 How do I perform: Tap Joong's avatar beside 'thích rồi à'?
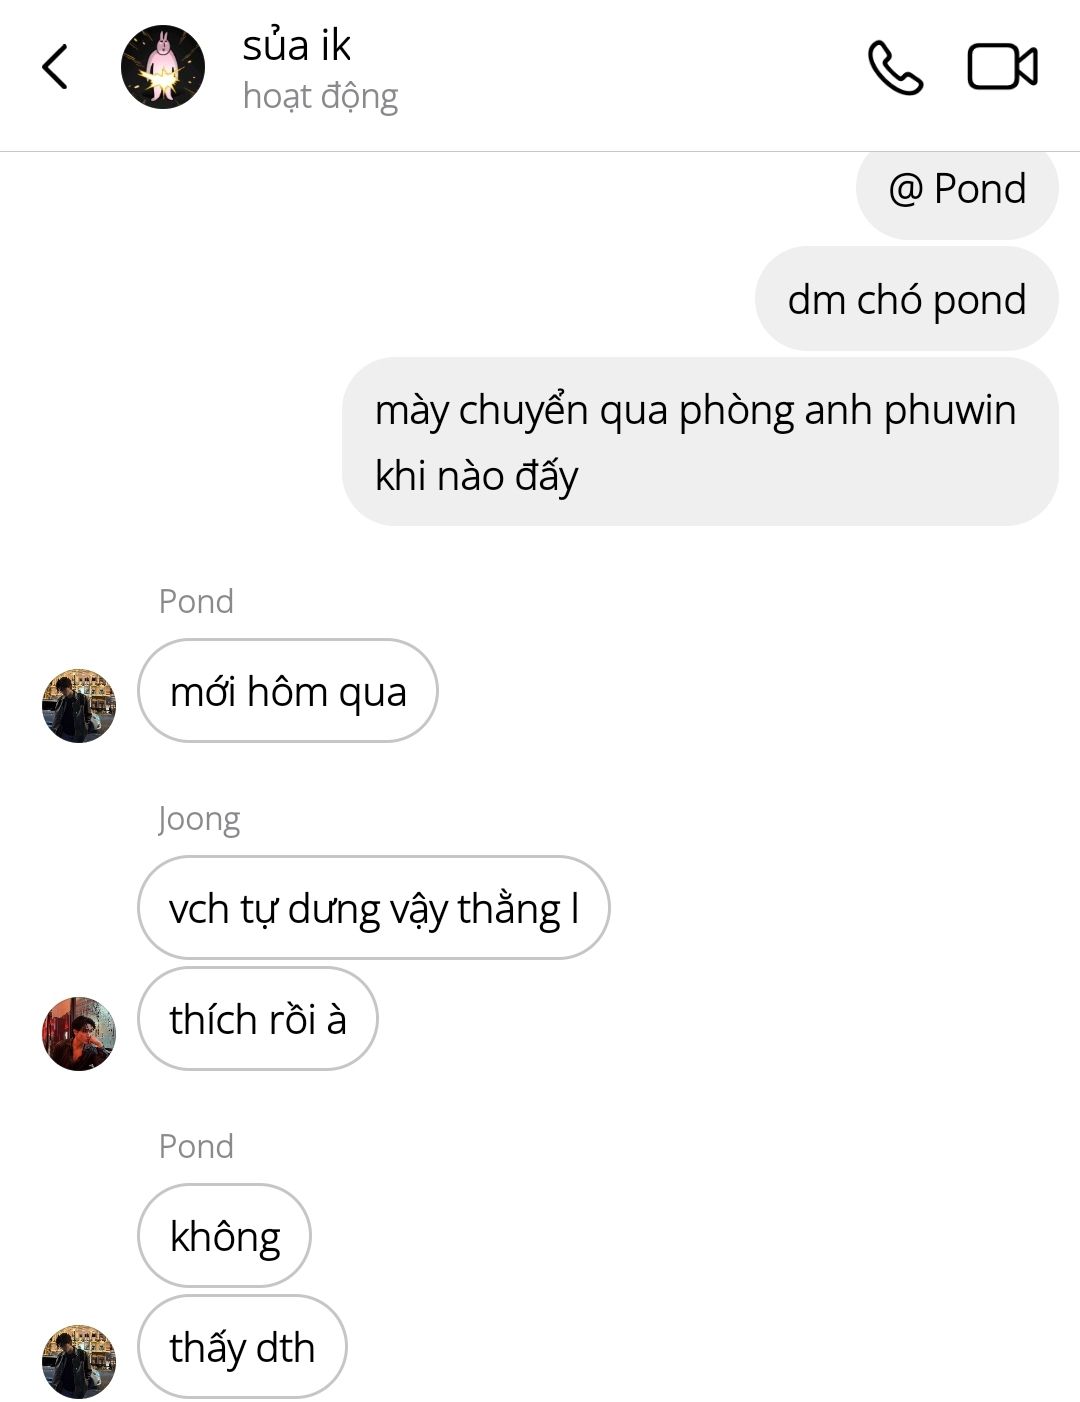click(79, 1034)
